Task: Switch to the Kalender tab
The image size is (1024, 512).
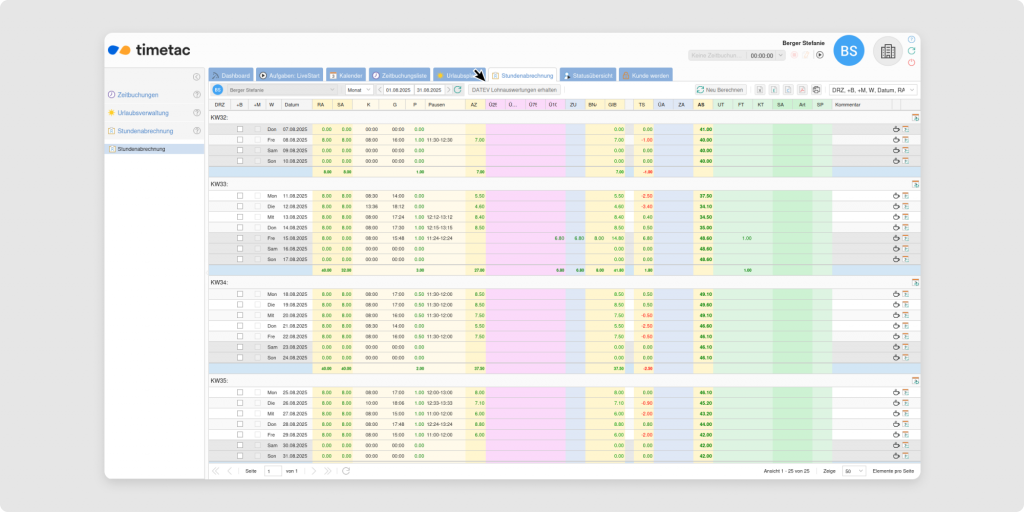Action: 345,75
